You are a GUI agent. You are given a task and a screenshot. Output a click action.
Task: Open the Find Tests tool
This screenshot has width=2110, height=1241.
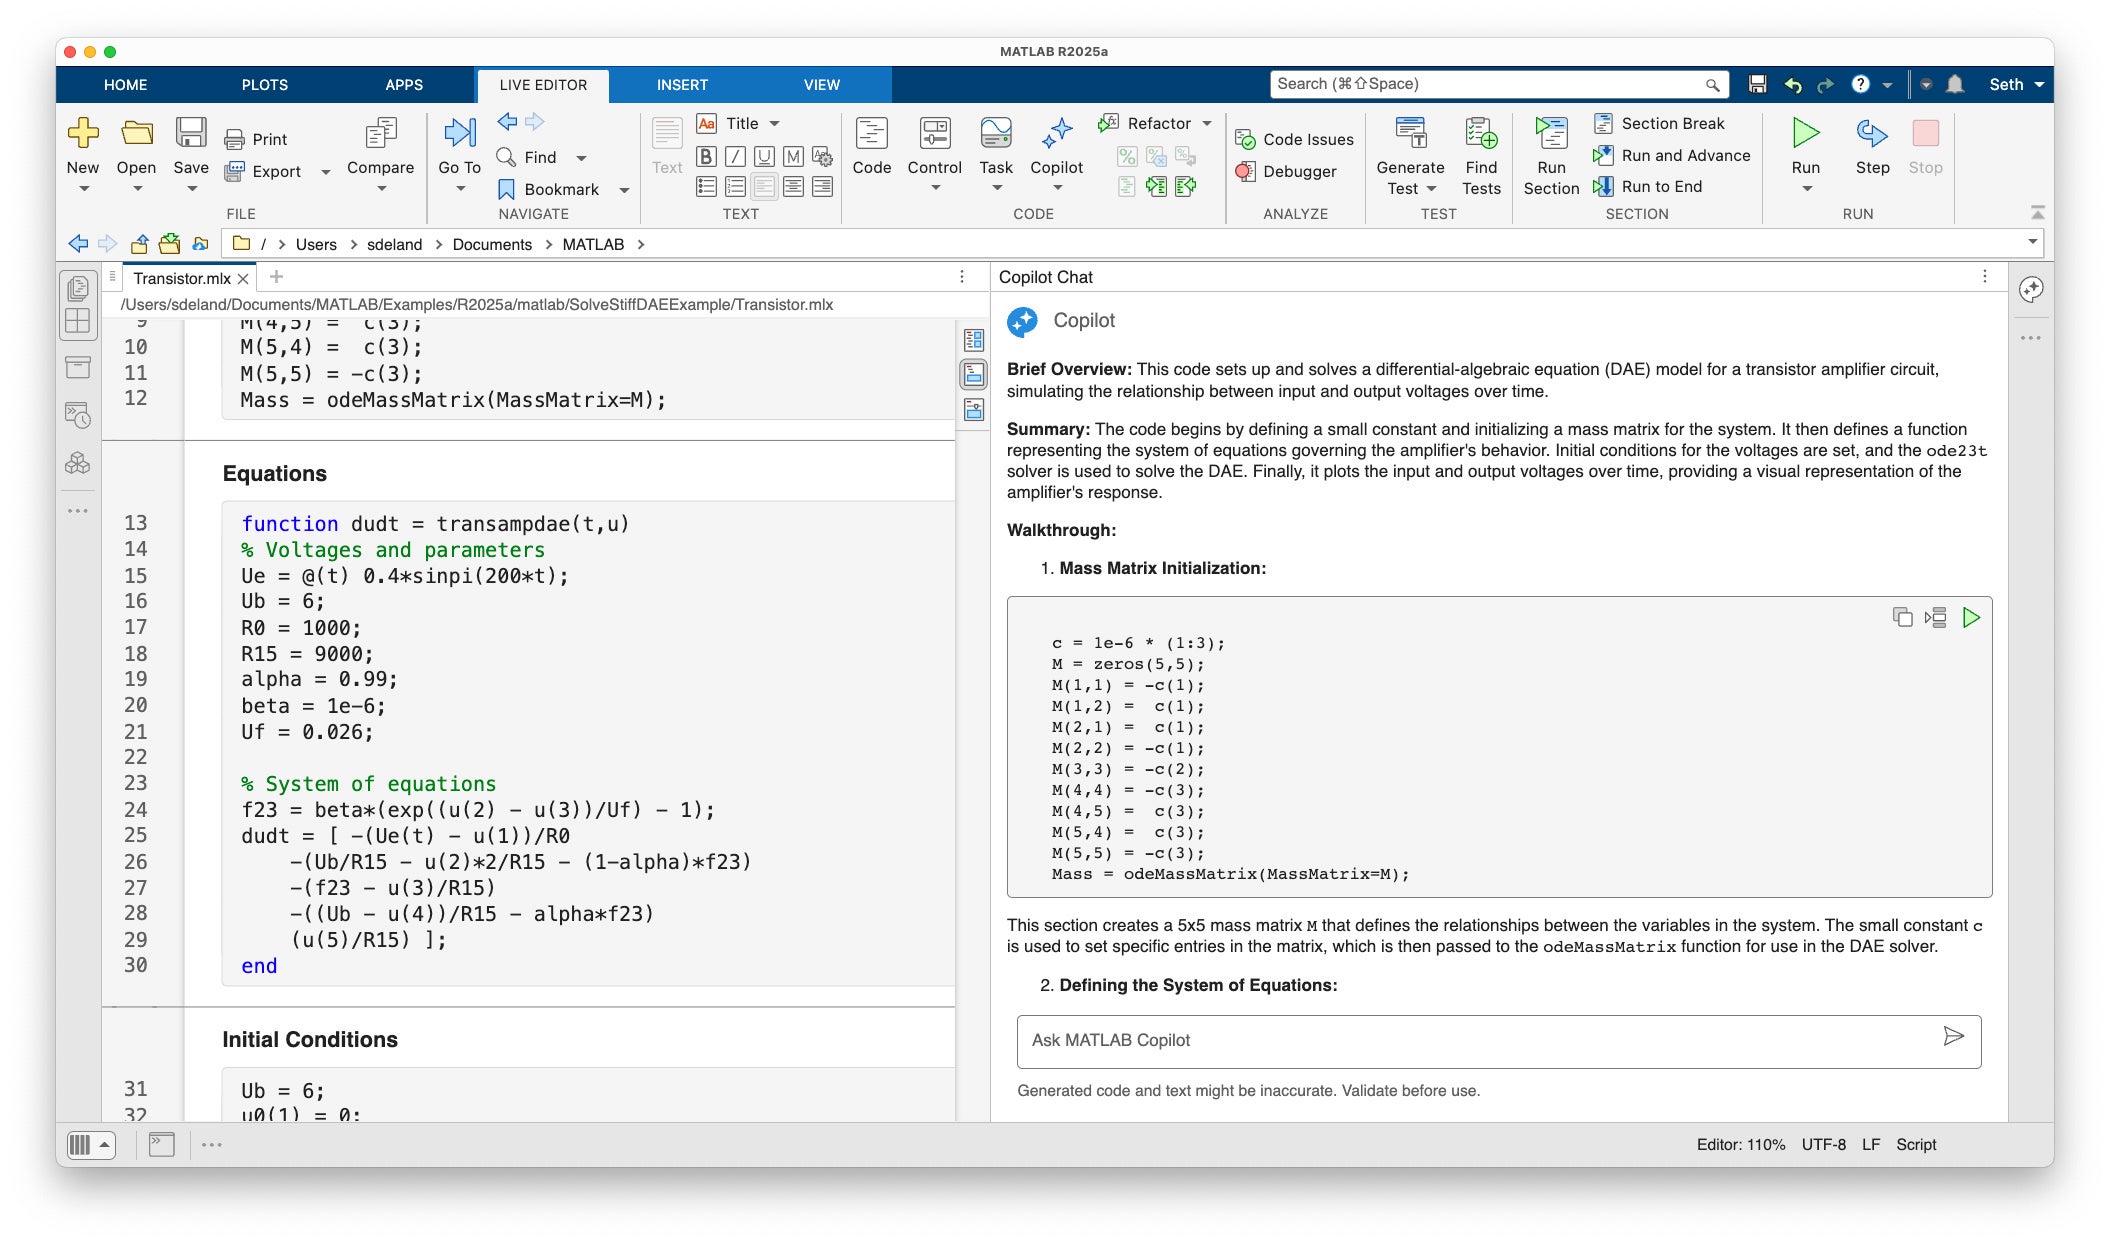click(x=1480, y=155)
